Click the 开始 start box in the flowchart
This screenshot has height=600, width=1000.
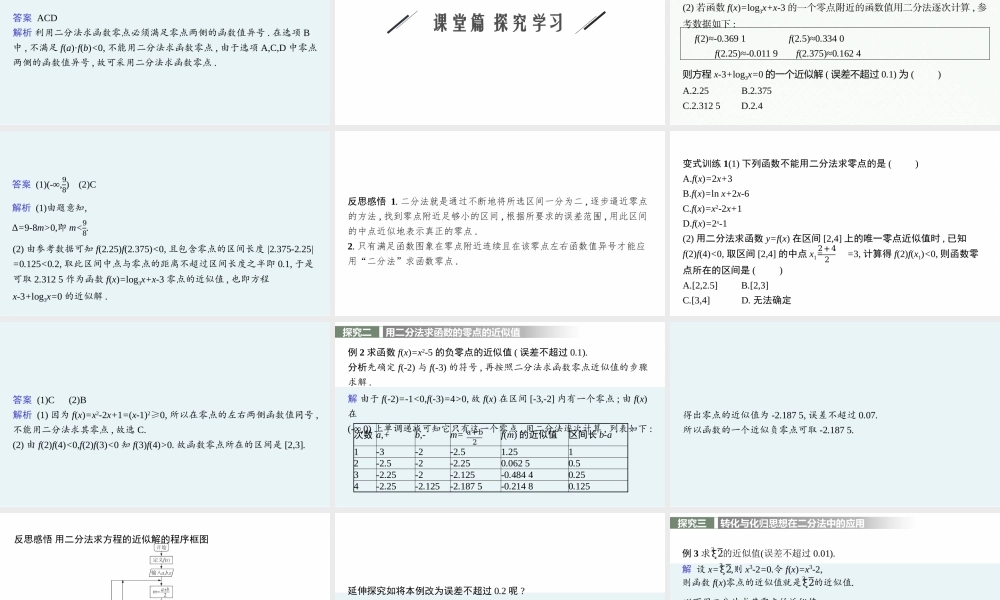click(163, 549)
